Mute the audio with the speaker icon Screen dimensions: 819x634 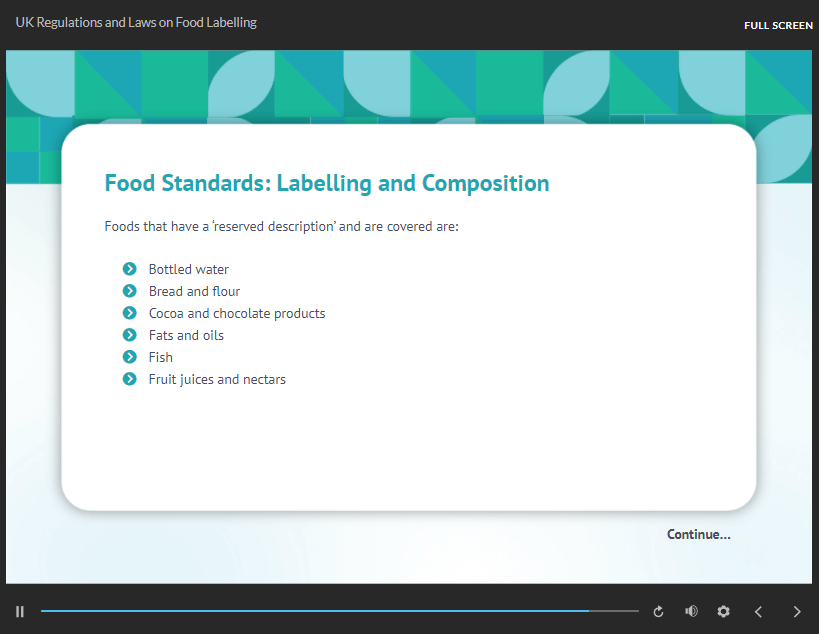691,611
